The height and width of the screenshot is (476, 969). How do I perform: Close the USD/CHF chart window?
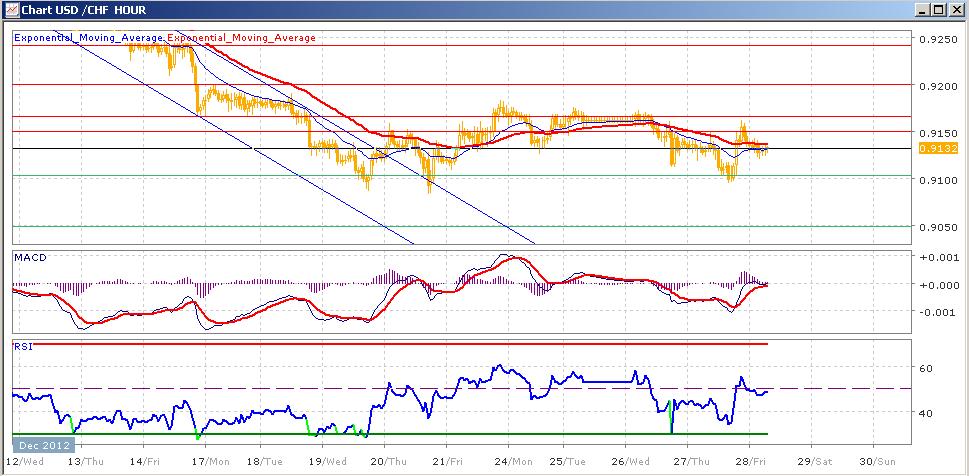point(956,10)
